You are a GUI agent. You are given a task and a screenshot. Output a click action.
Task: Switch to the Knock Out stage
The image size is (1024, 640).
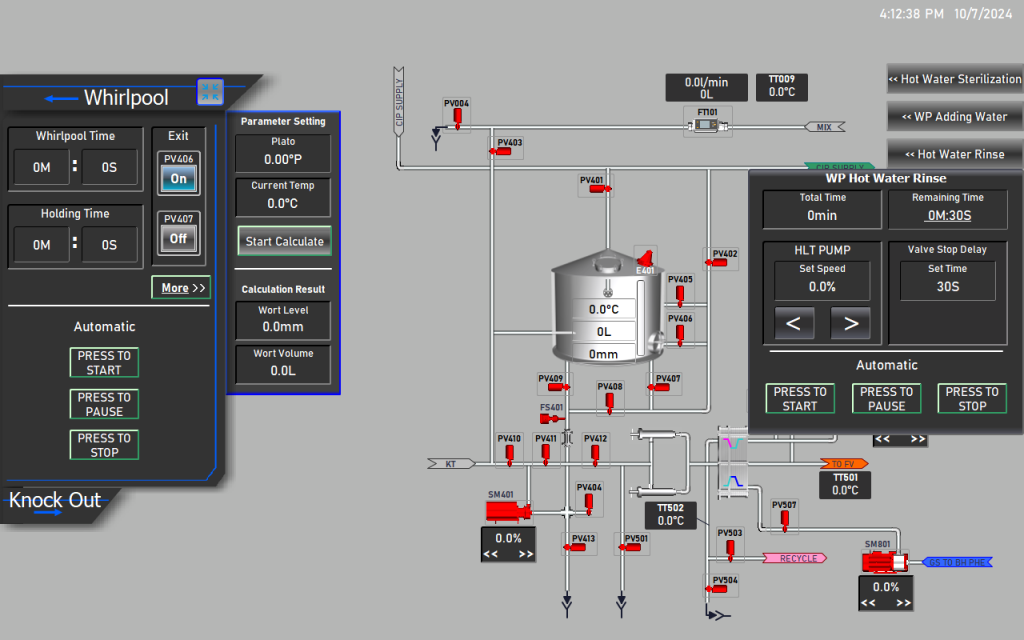[55, 501]
